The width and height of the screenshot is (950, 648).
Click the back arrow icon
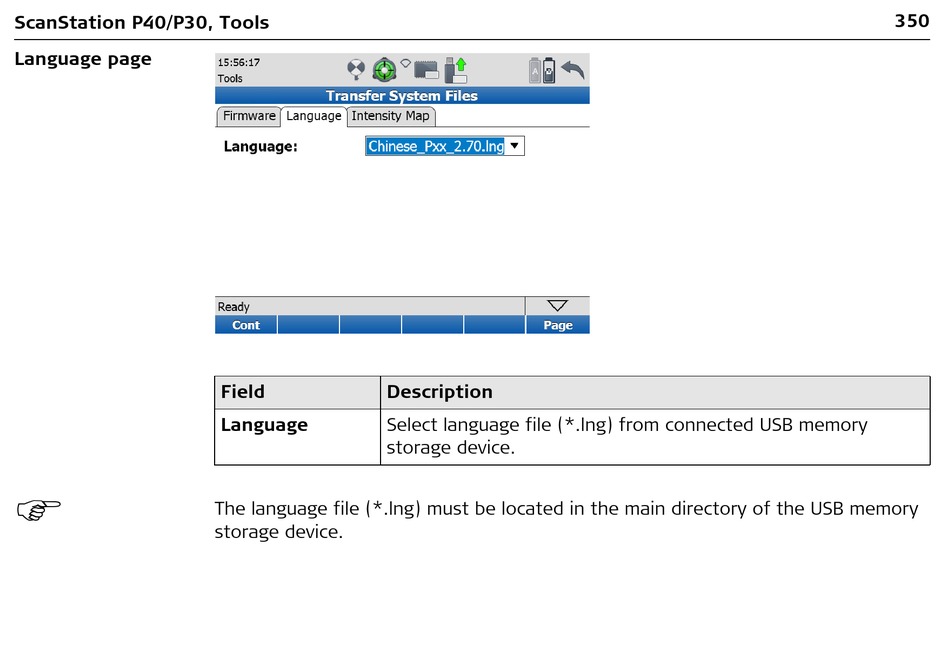(x=573, y=70)
